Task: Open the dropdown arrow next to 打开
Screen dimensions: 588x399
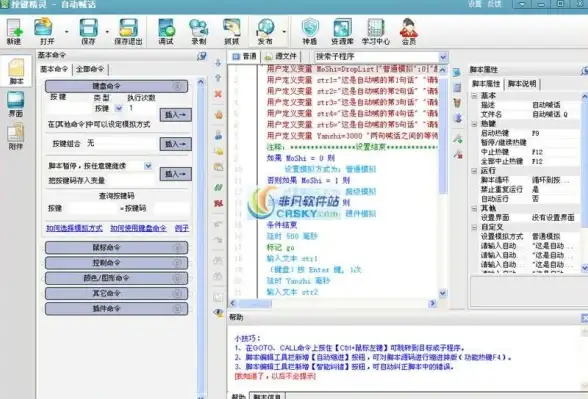Action: pyautogui.click(x=67, y=32)
